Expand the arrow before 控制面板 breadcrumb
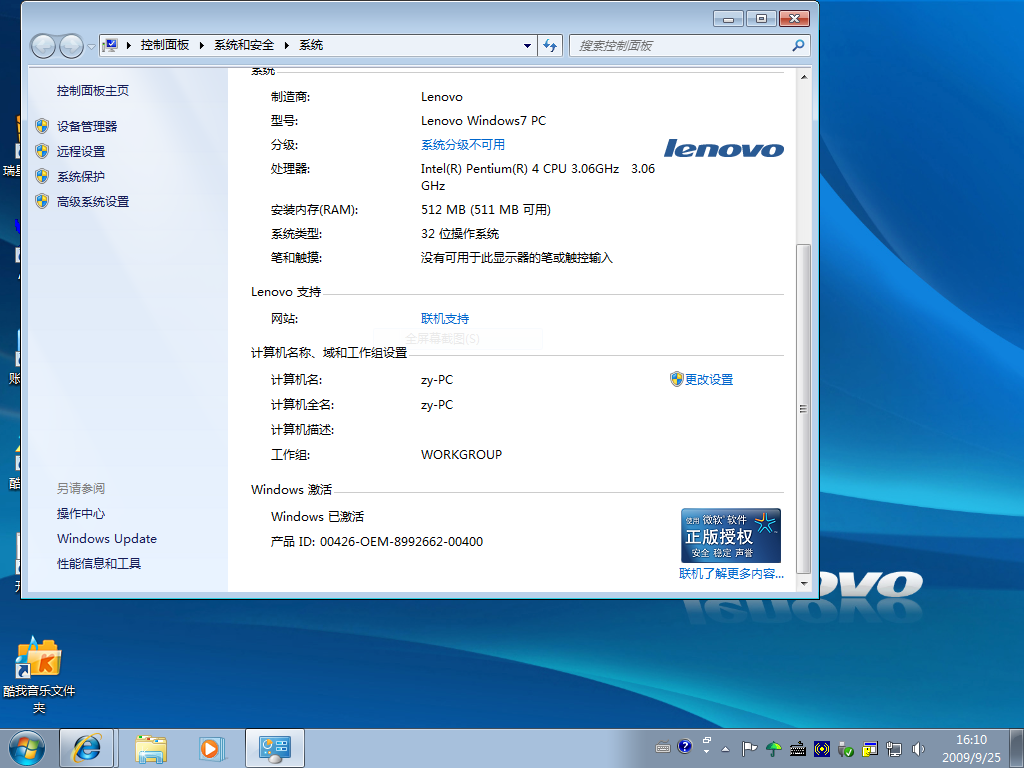This screenshot has width=1024, height=768. pos(129,45)
